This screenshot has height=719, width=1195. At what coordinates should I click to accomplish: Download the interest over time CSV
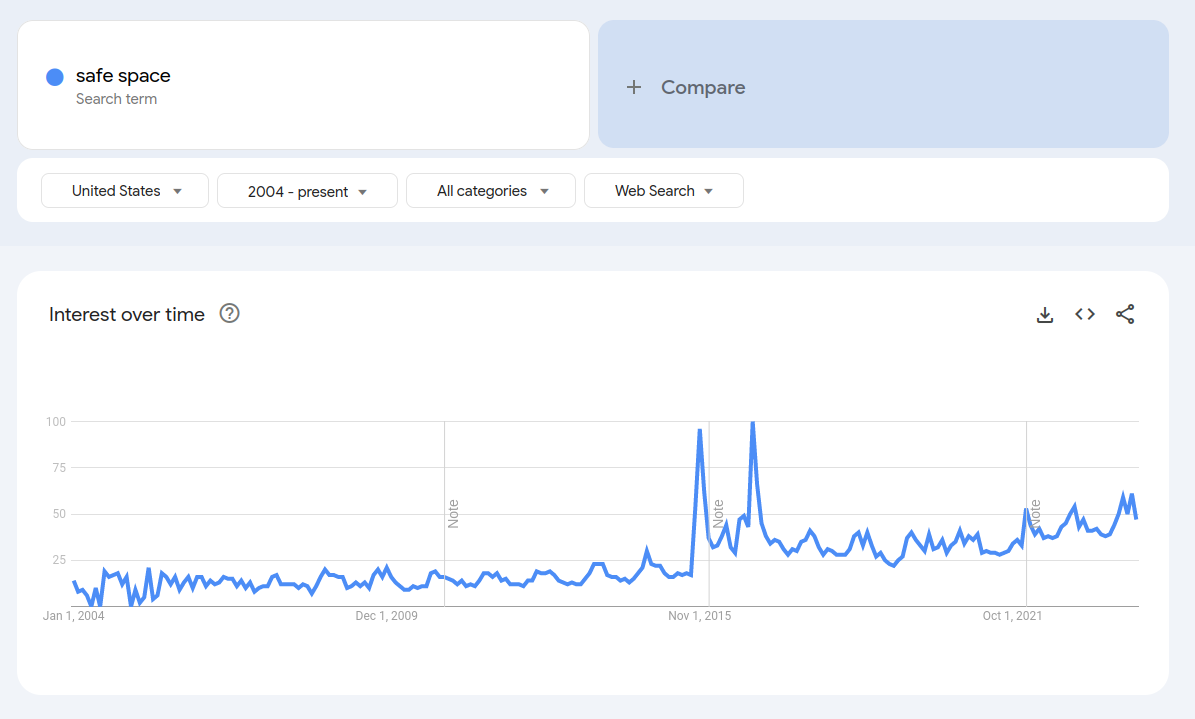(x=1045, y=314)
